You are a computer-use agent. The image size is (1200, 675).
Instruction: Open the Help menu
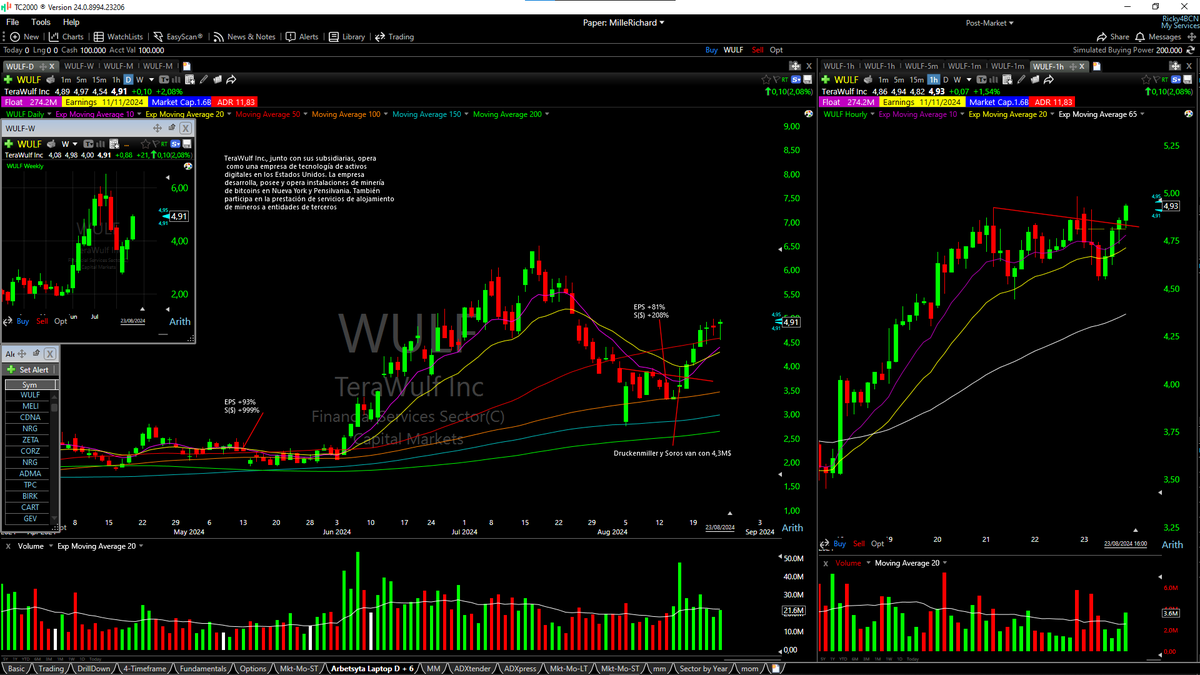point(71,22)
